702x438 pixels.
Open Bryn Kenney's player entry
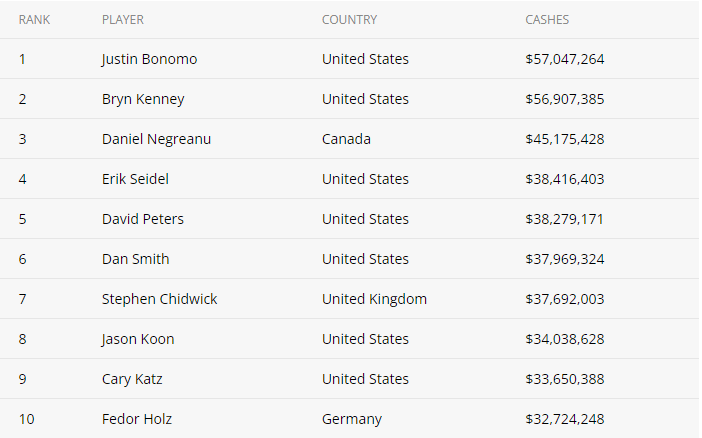(143, 99)
